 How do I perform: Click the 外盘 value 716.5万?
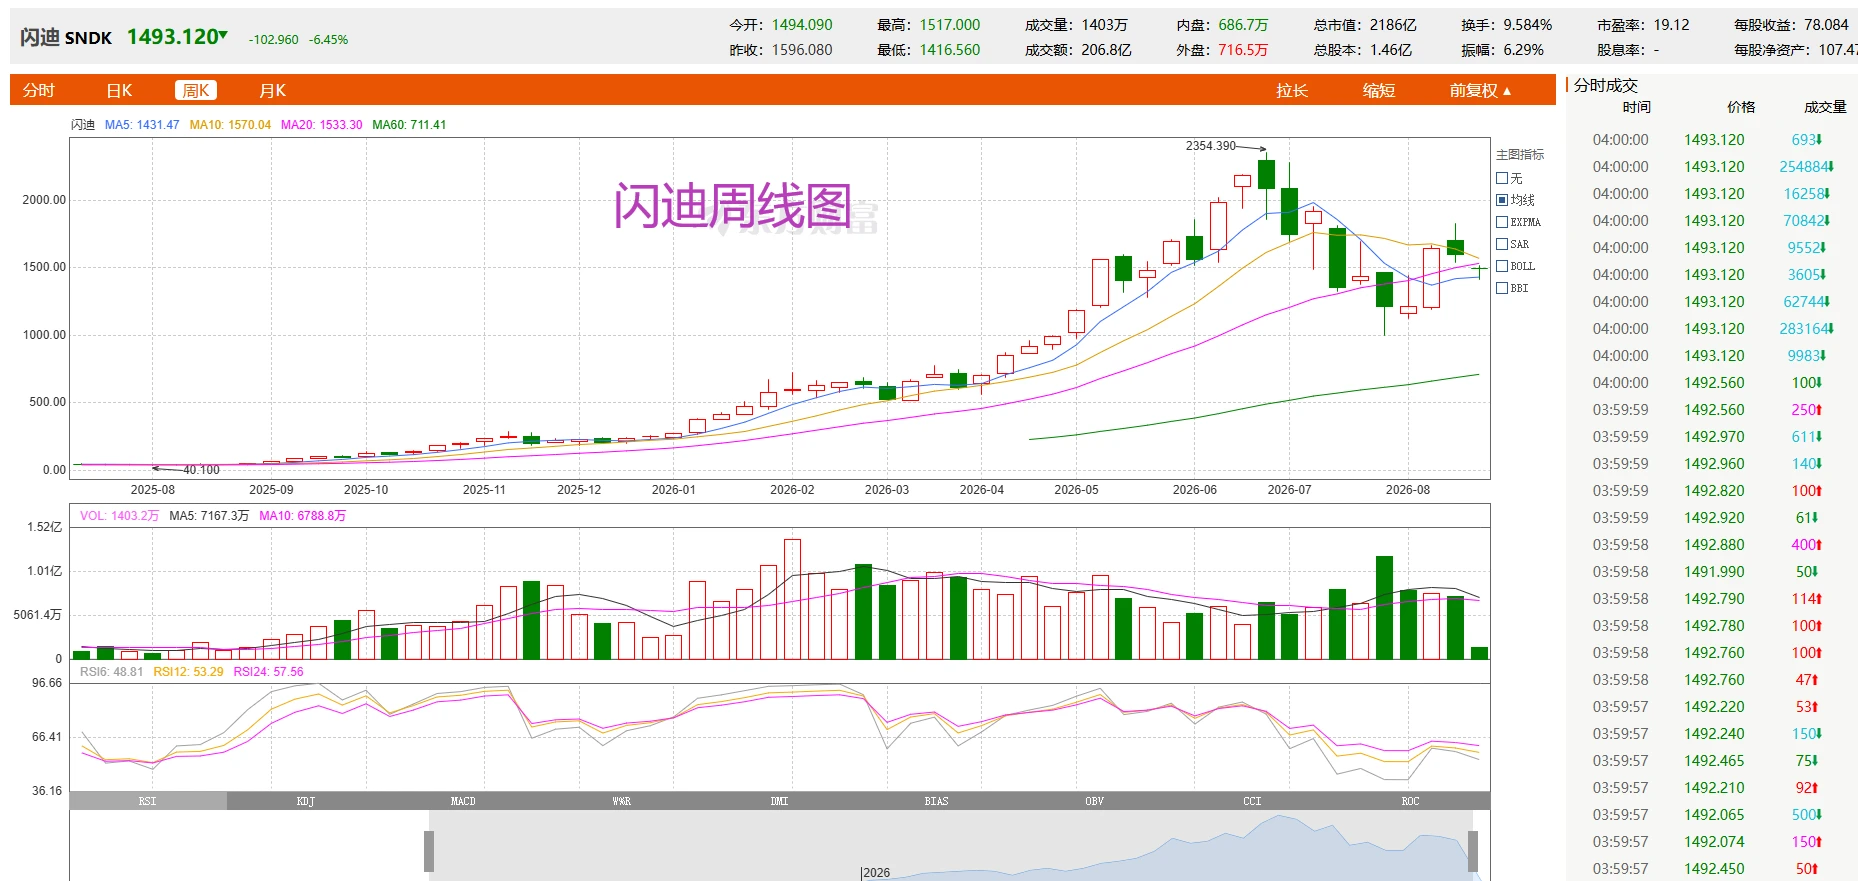point(1243,50)
